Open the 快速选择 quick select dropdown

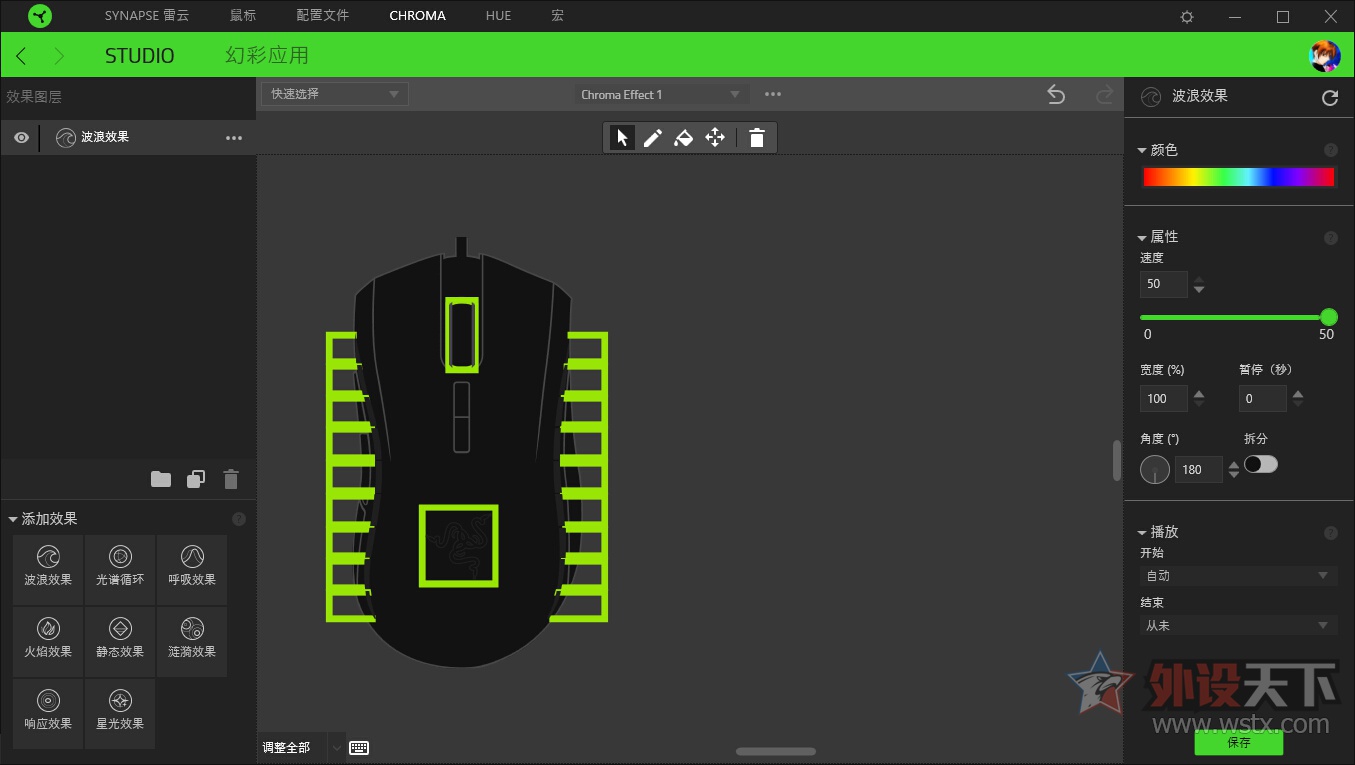coord(335,94)
